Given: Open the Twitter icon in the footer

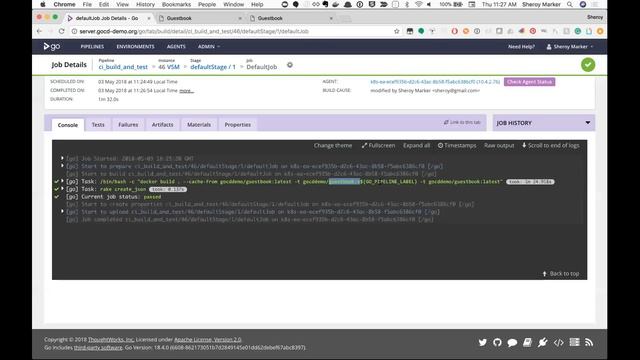Looking at the screenshot, I should 482,342.
